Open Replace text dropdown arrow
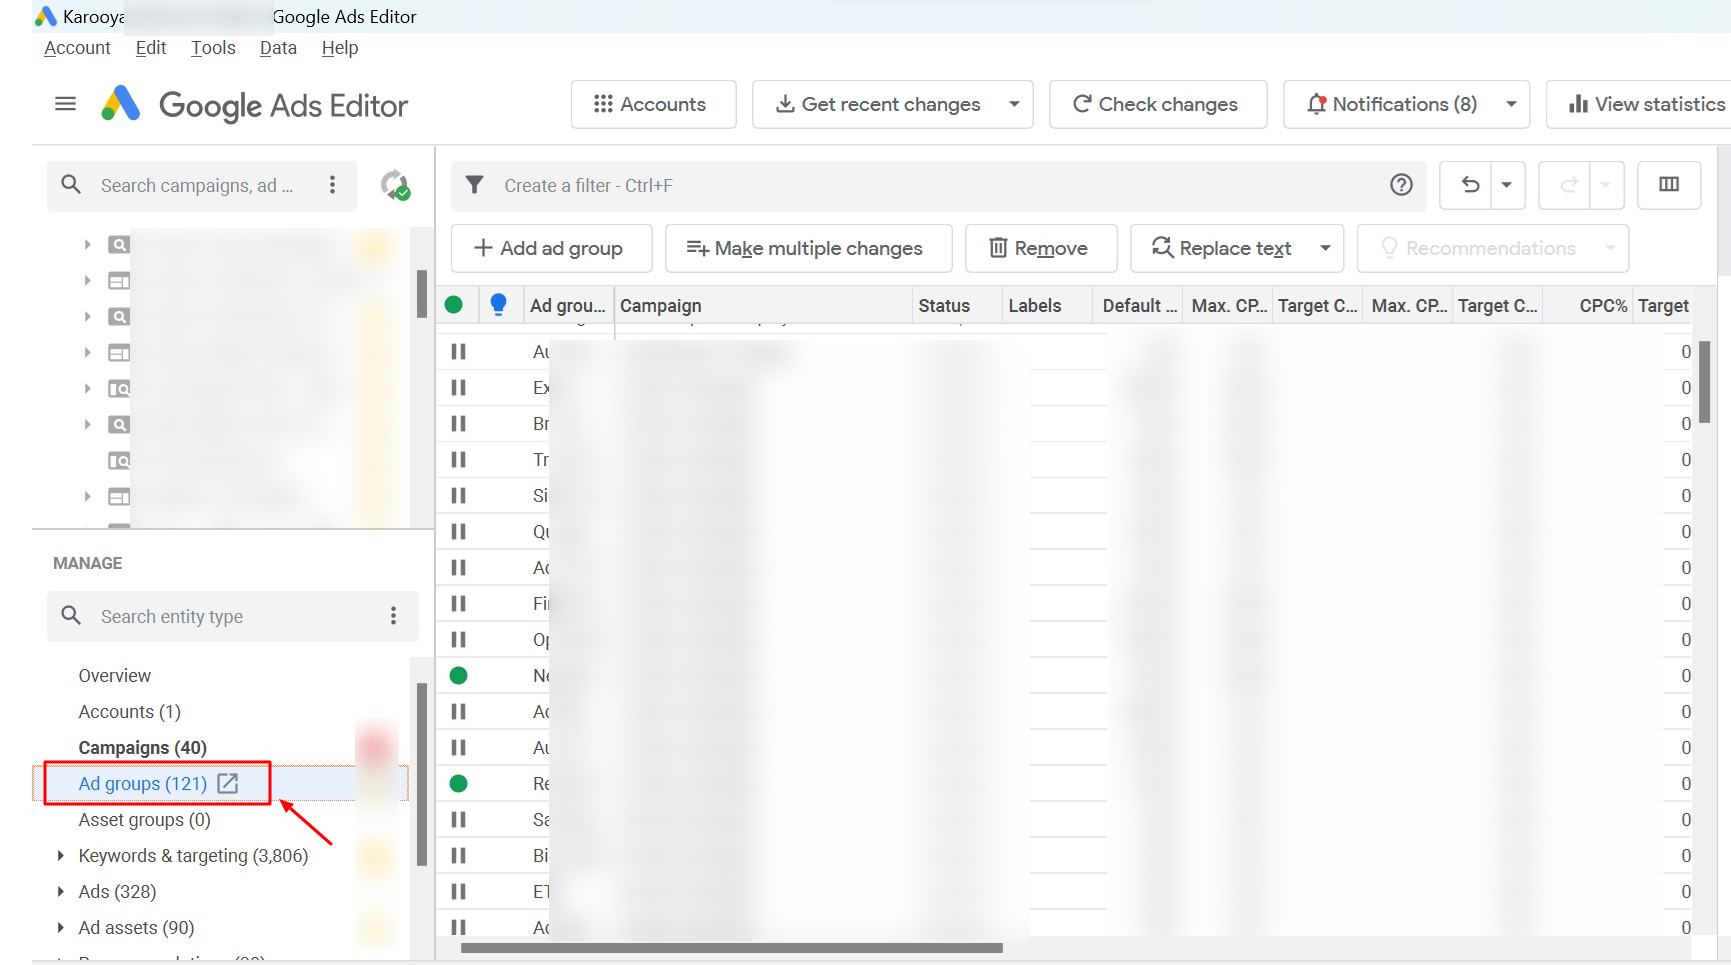Image resolution: width=1731 pixels, height=965 pixels. (1325, 248)
